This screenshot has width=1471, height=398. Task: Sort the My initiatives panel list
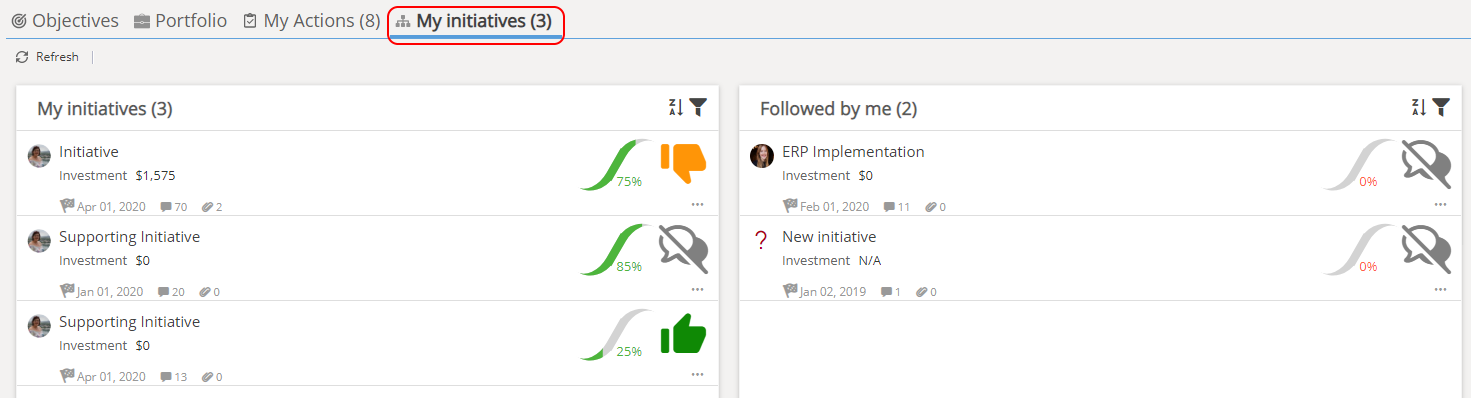(675, 107)
